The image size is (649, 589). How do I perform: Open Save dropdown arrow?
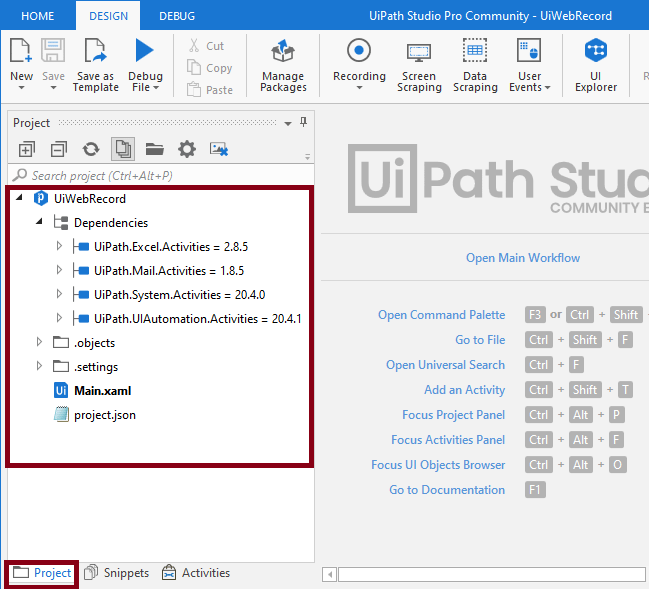[x=53, y=88]
